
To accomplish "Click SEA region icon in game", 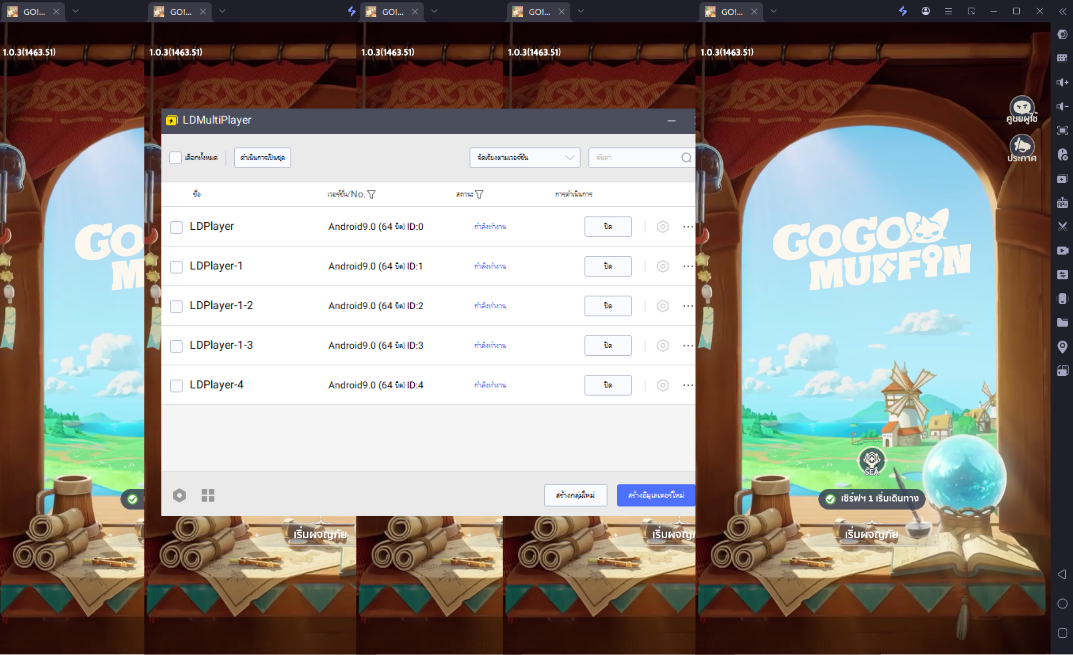I will point(871,462).
